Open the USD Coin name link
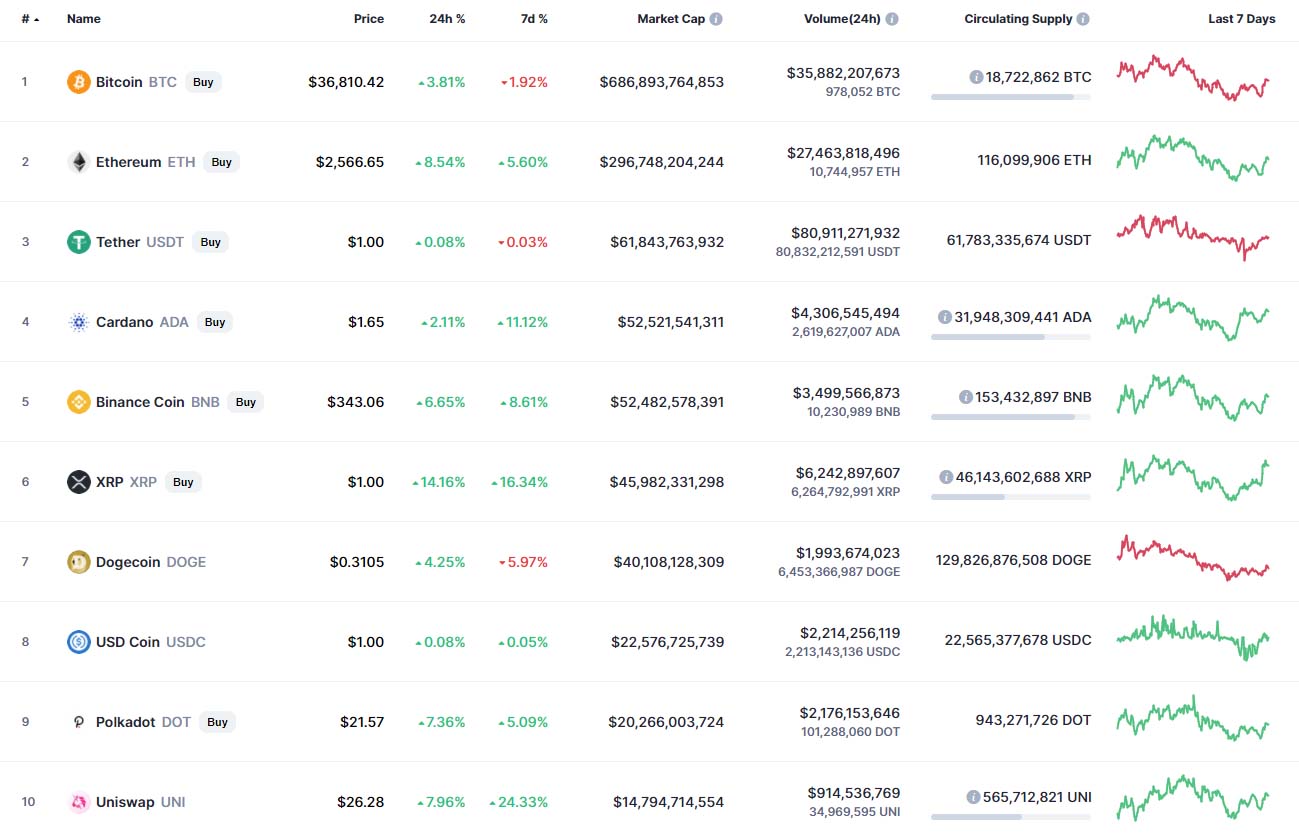The height and width of the screenshot is (833, 1299). (128, 642)
